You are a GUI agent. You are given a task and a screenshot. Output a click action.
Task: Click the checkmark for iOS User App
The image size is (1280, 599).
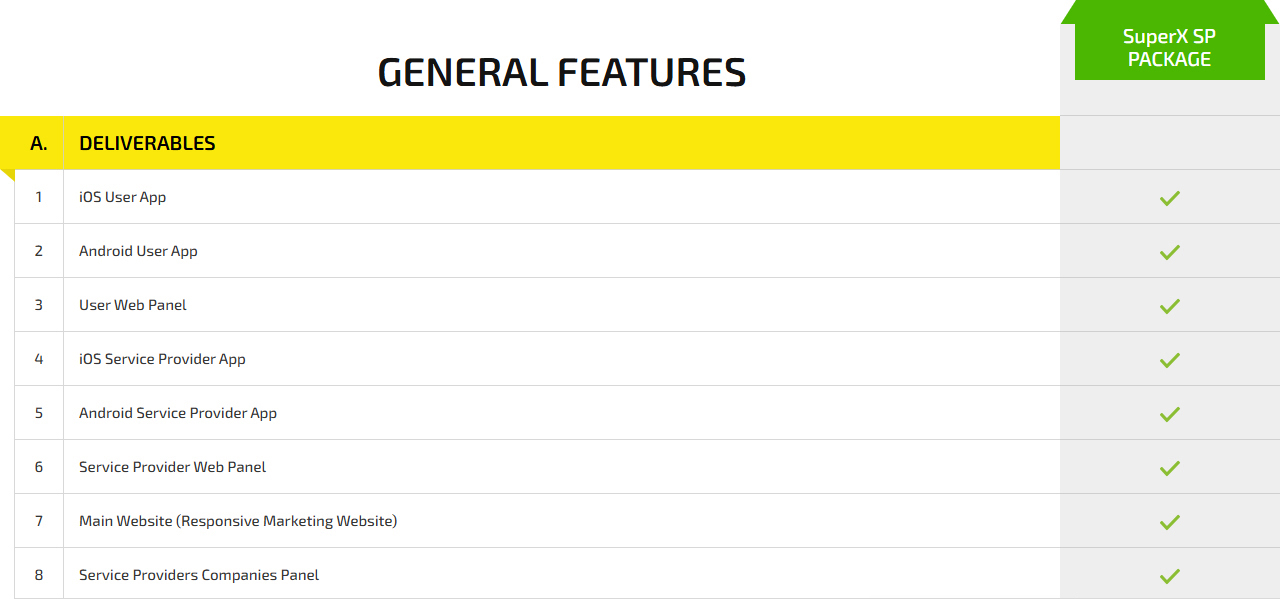(x=1169, y=198)
